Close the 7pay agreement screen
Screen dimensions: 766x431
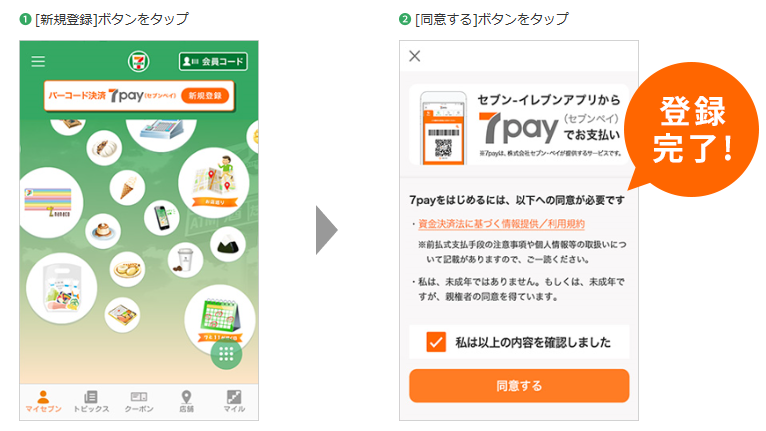[x=415, y=56]
